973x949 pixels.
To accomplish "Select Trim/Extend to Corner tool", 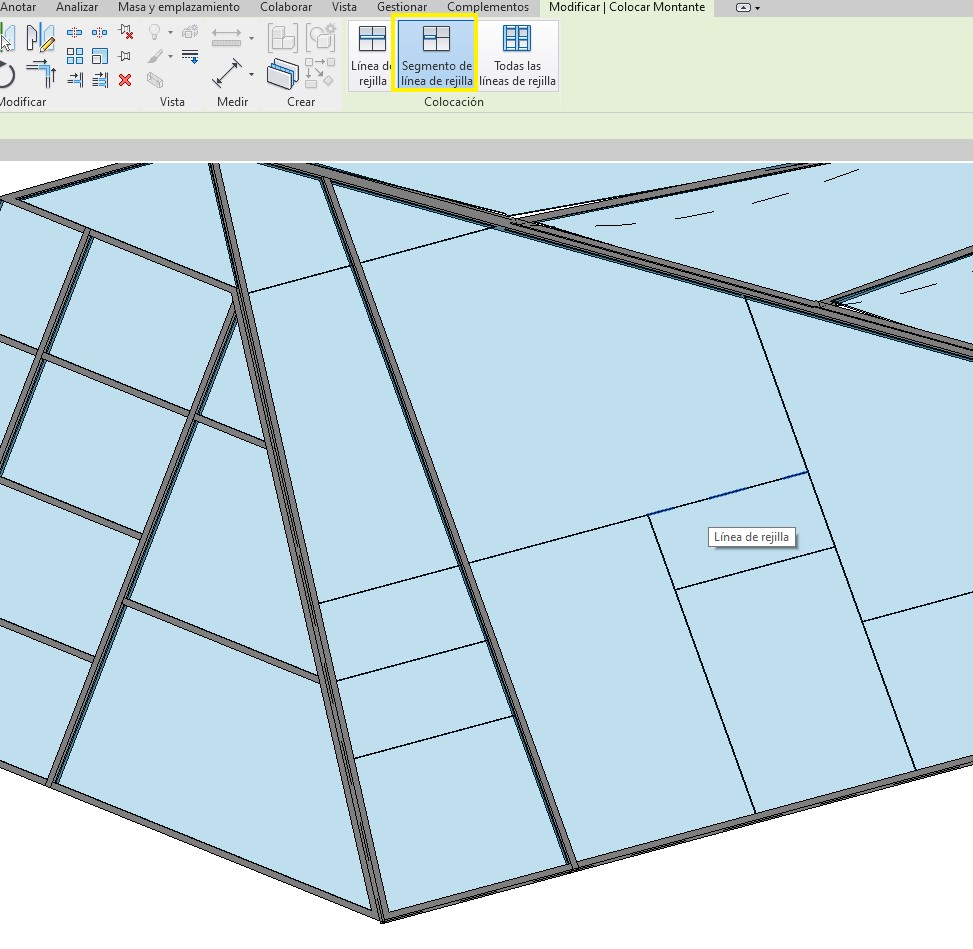I will coord(40,74).
